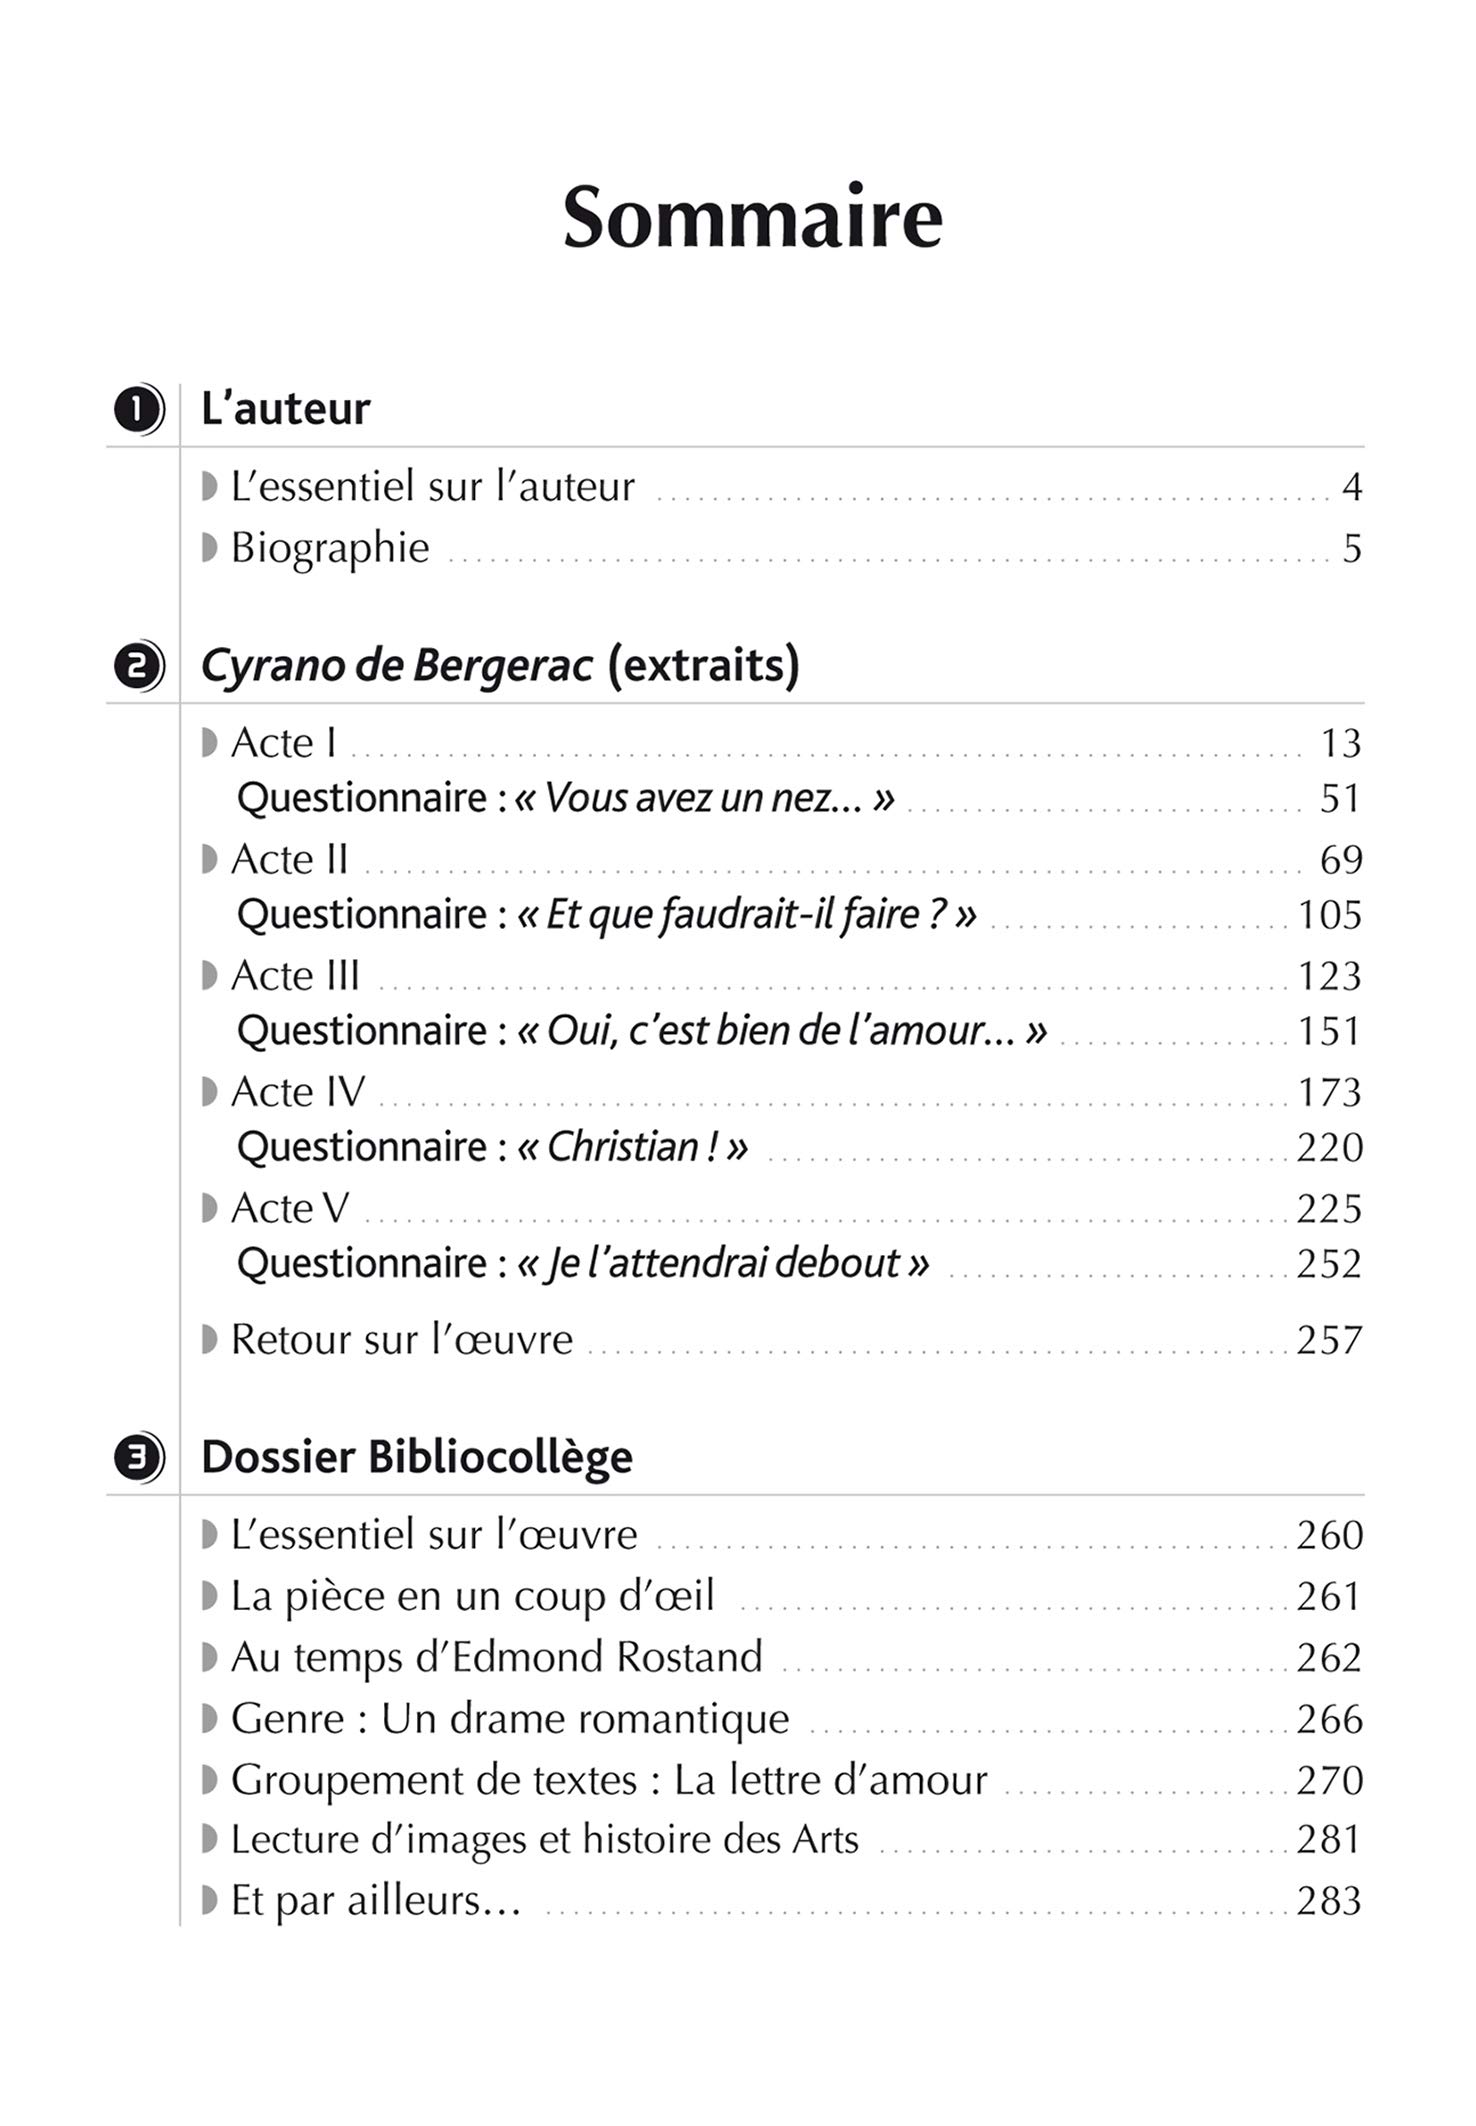This screenshot has width=1476, height=2126.
Task: Click the bullet marker before Et par ailleurs…
Action: tap(209, 1901)
